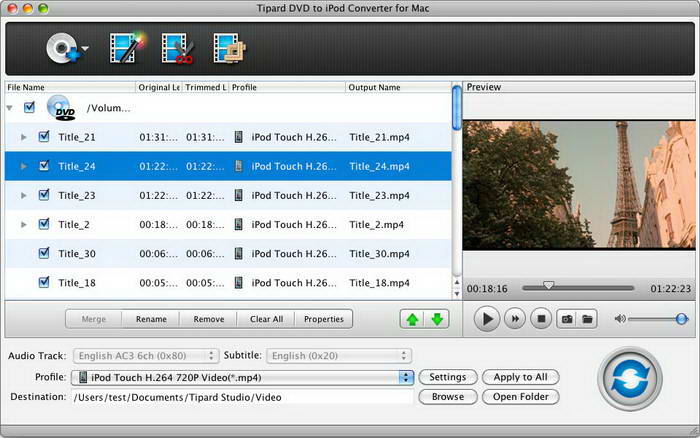Viewport: 700px width, 438px height.
Task: Uncheck the Title_24 checkbox
Action: click(44, 166)
